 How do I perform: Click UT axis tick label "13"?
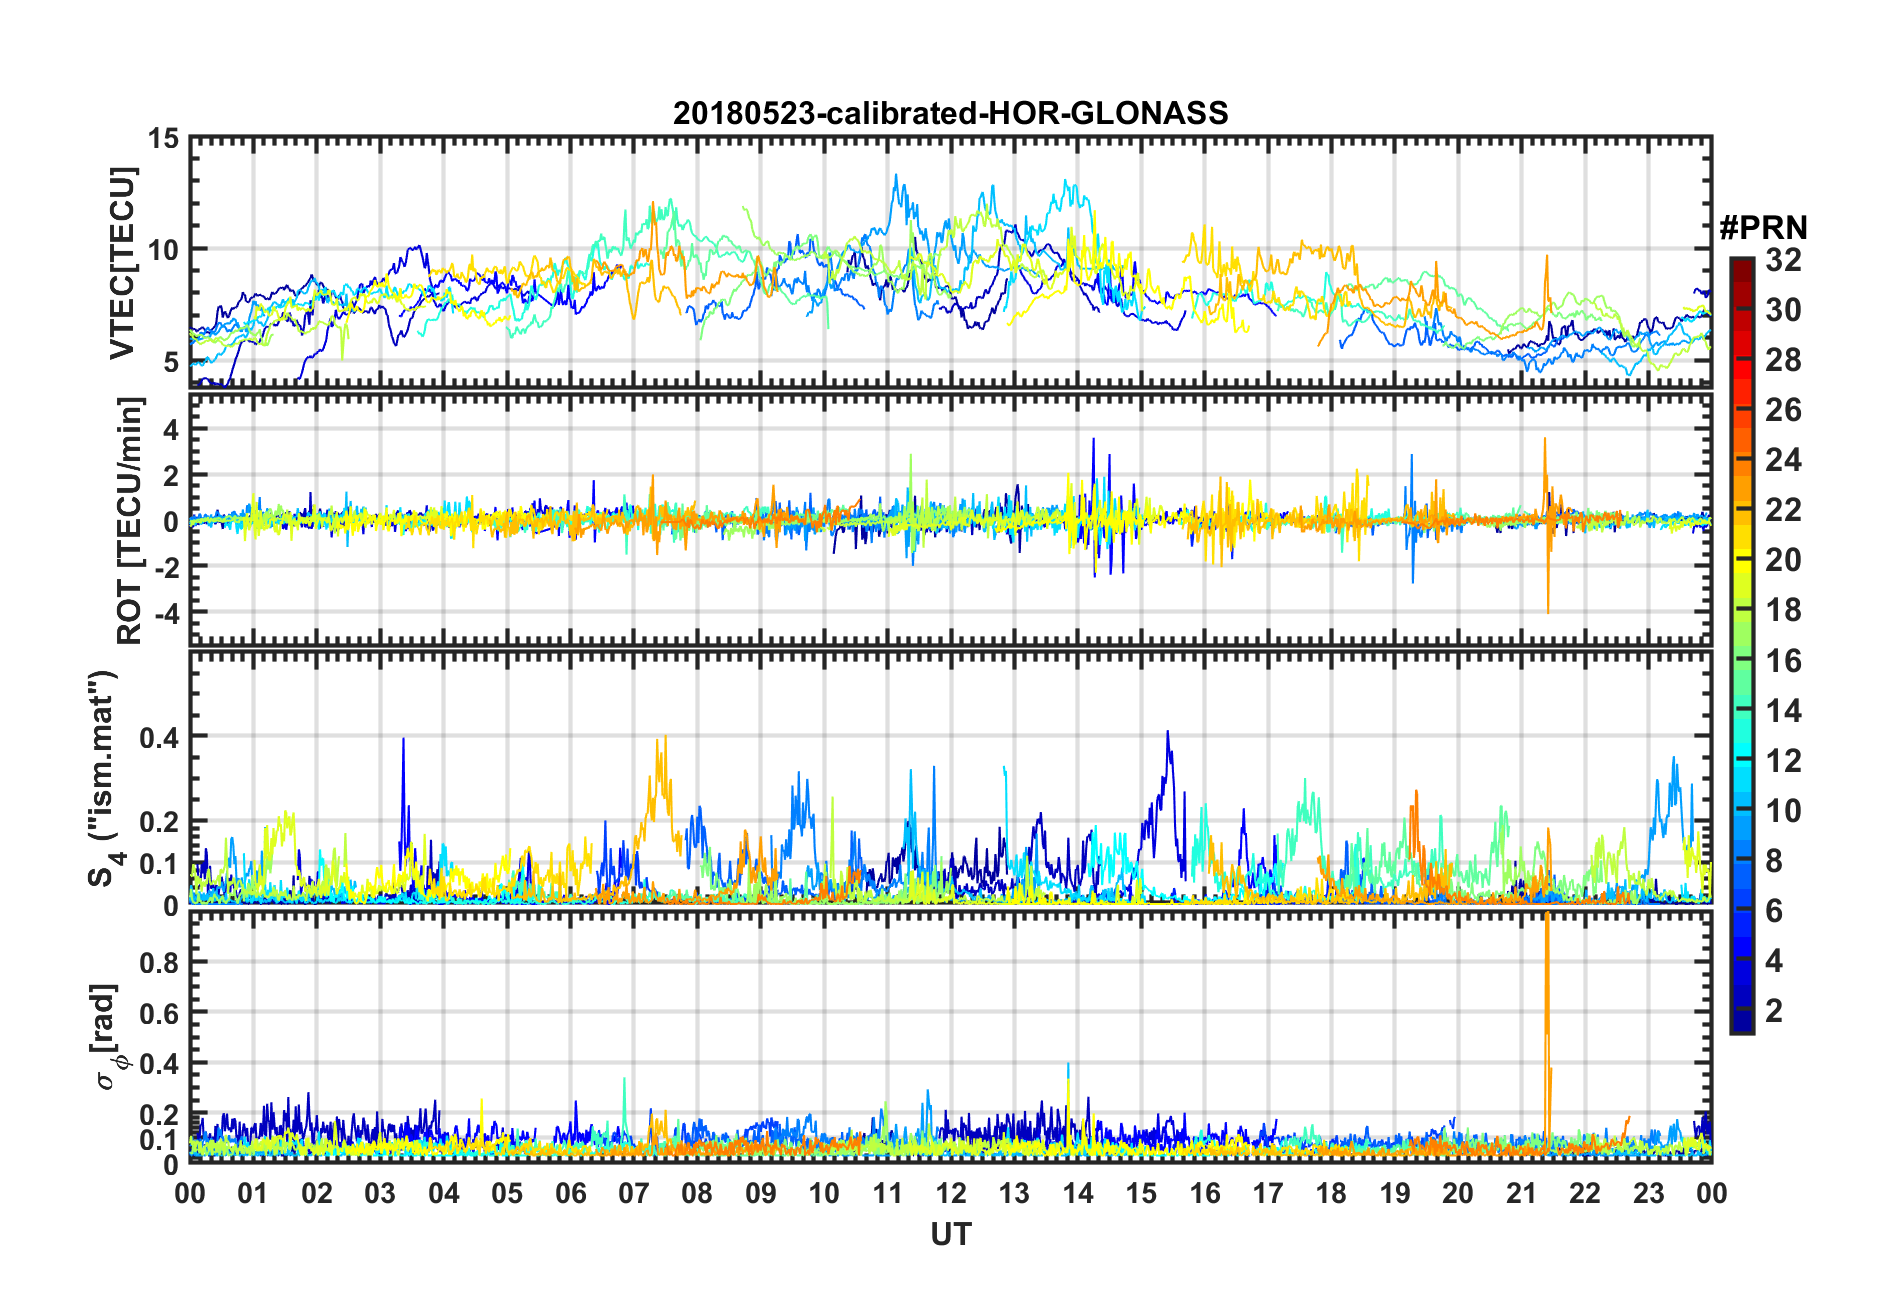(x=1014, y=1193)
